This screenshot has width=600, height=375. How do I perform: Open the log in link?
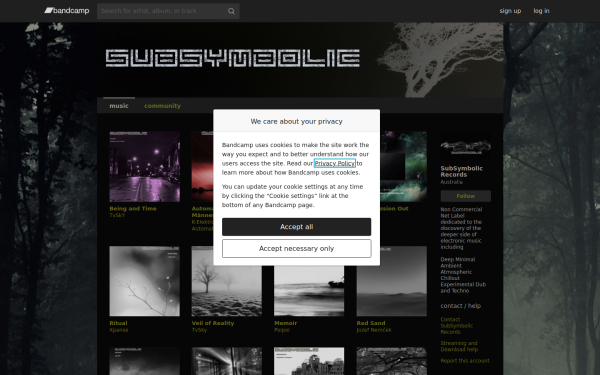click(541, 11)
